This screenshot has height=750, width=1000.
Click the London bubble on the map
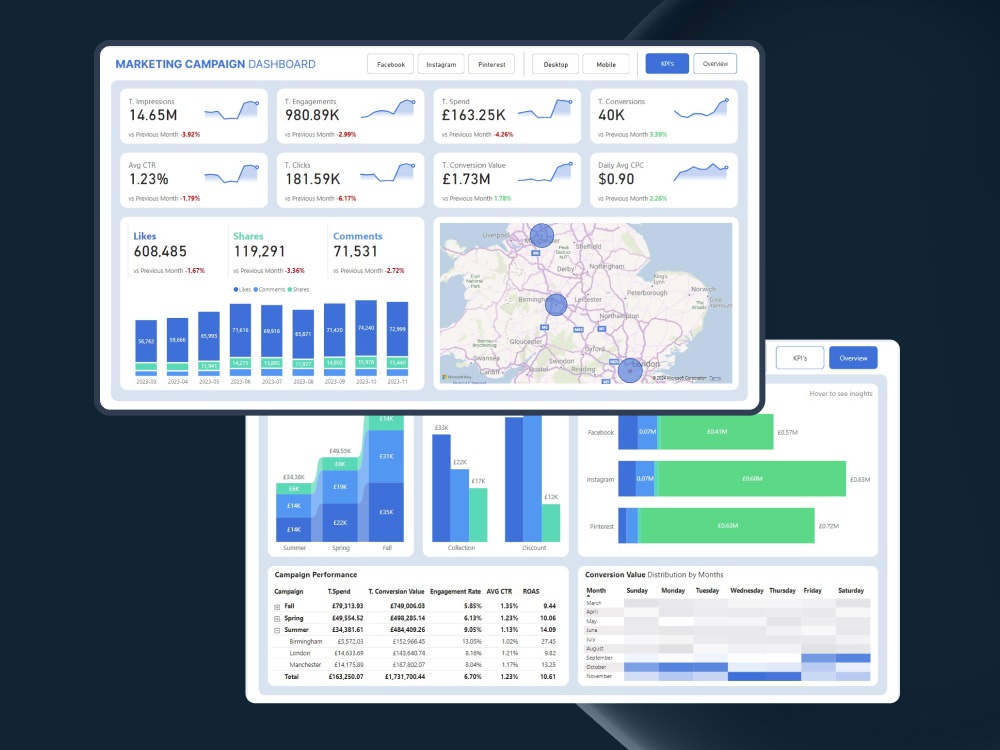point(630,371)
